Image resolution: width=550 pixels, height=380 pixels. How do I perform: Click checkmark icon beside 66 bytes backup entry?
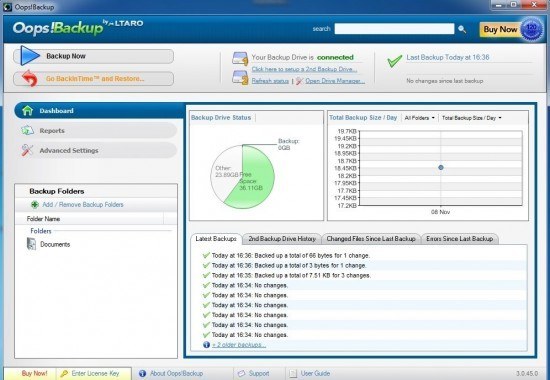point(206,255)
